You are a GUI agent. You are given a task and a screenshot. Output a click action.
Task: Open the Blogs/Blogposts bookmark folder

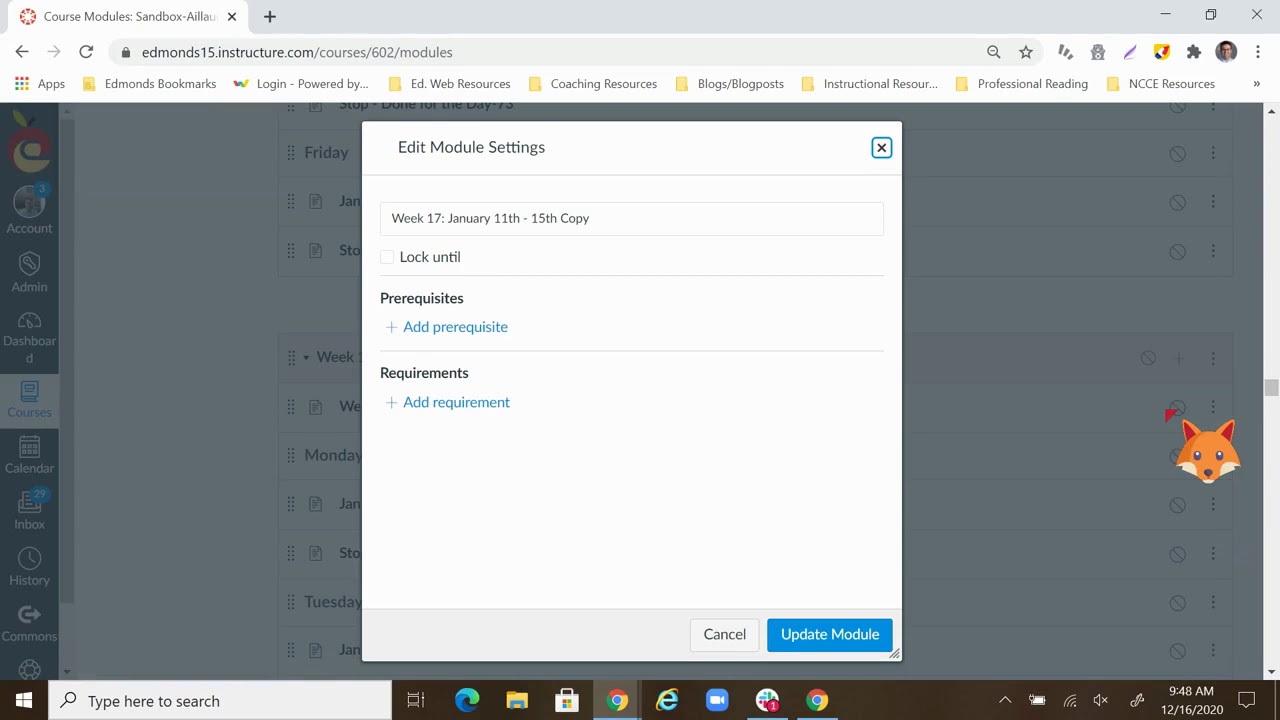(730, 84)
